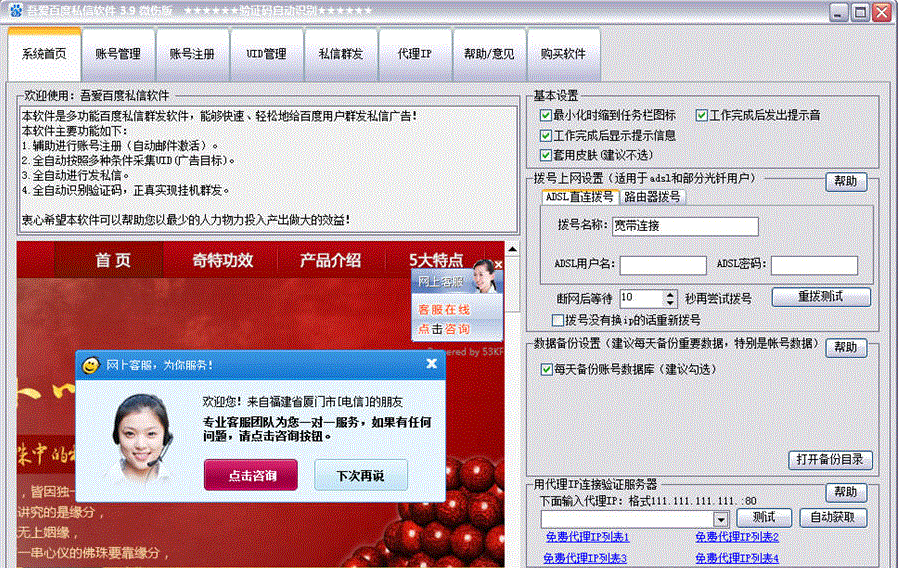Click floating widget 点击咨询 link
The image size is (901, 568).
444,329
